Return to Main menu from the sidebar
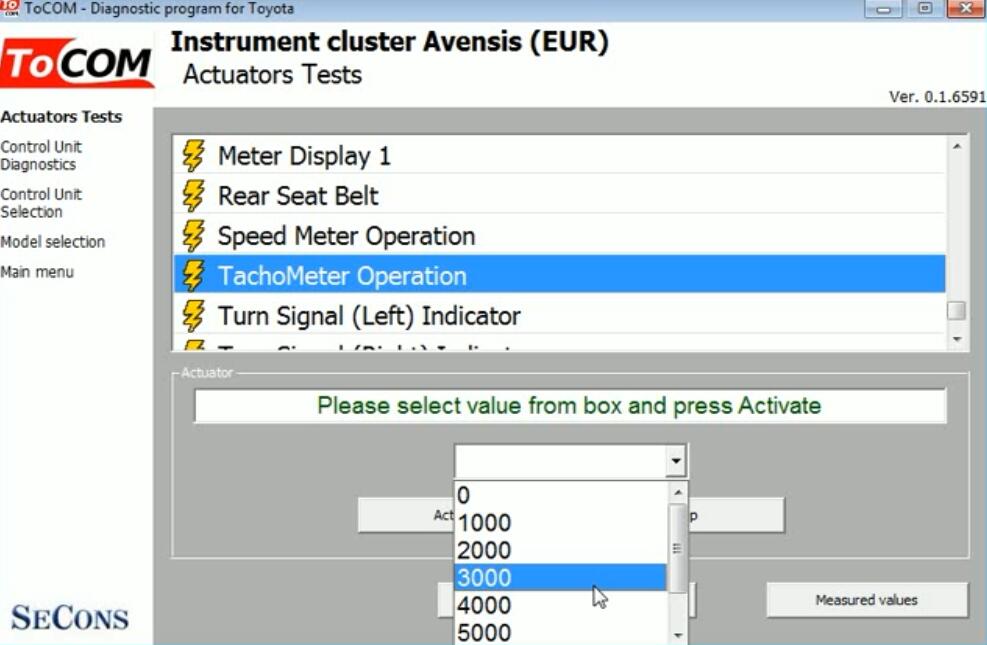Viewport: 987px width, 645px height. (37, 272)
